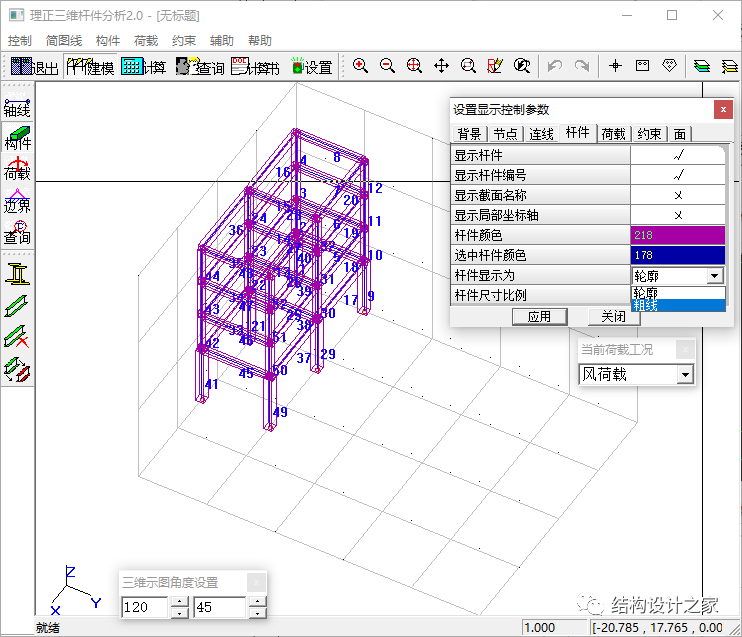Click the 应用 apply button

(539, 317)
